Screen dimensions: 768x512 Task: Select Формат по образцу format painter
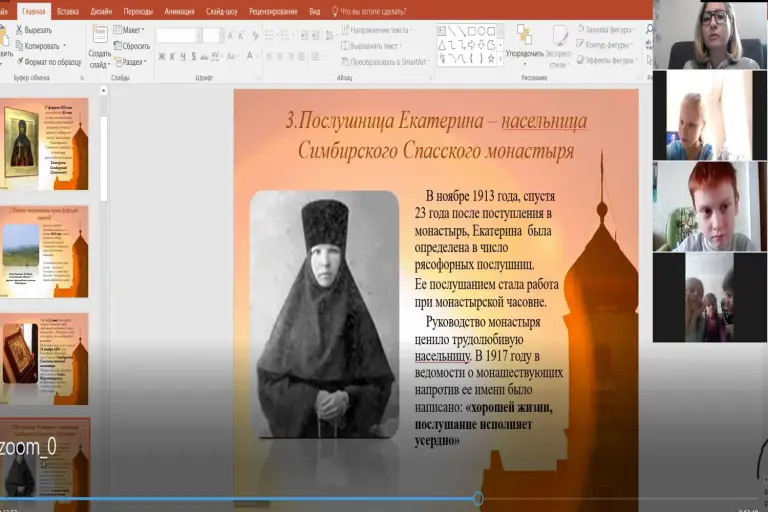48,62
